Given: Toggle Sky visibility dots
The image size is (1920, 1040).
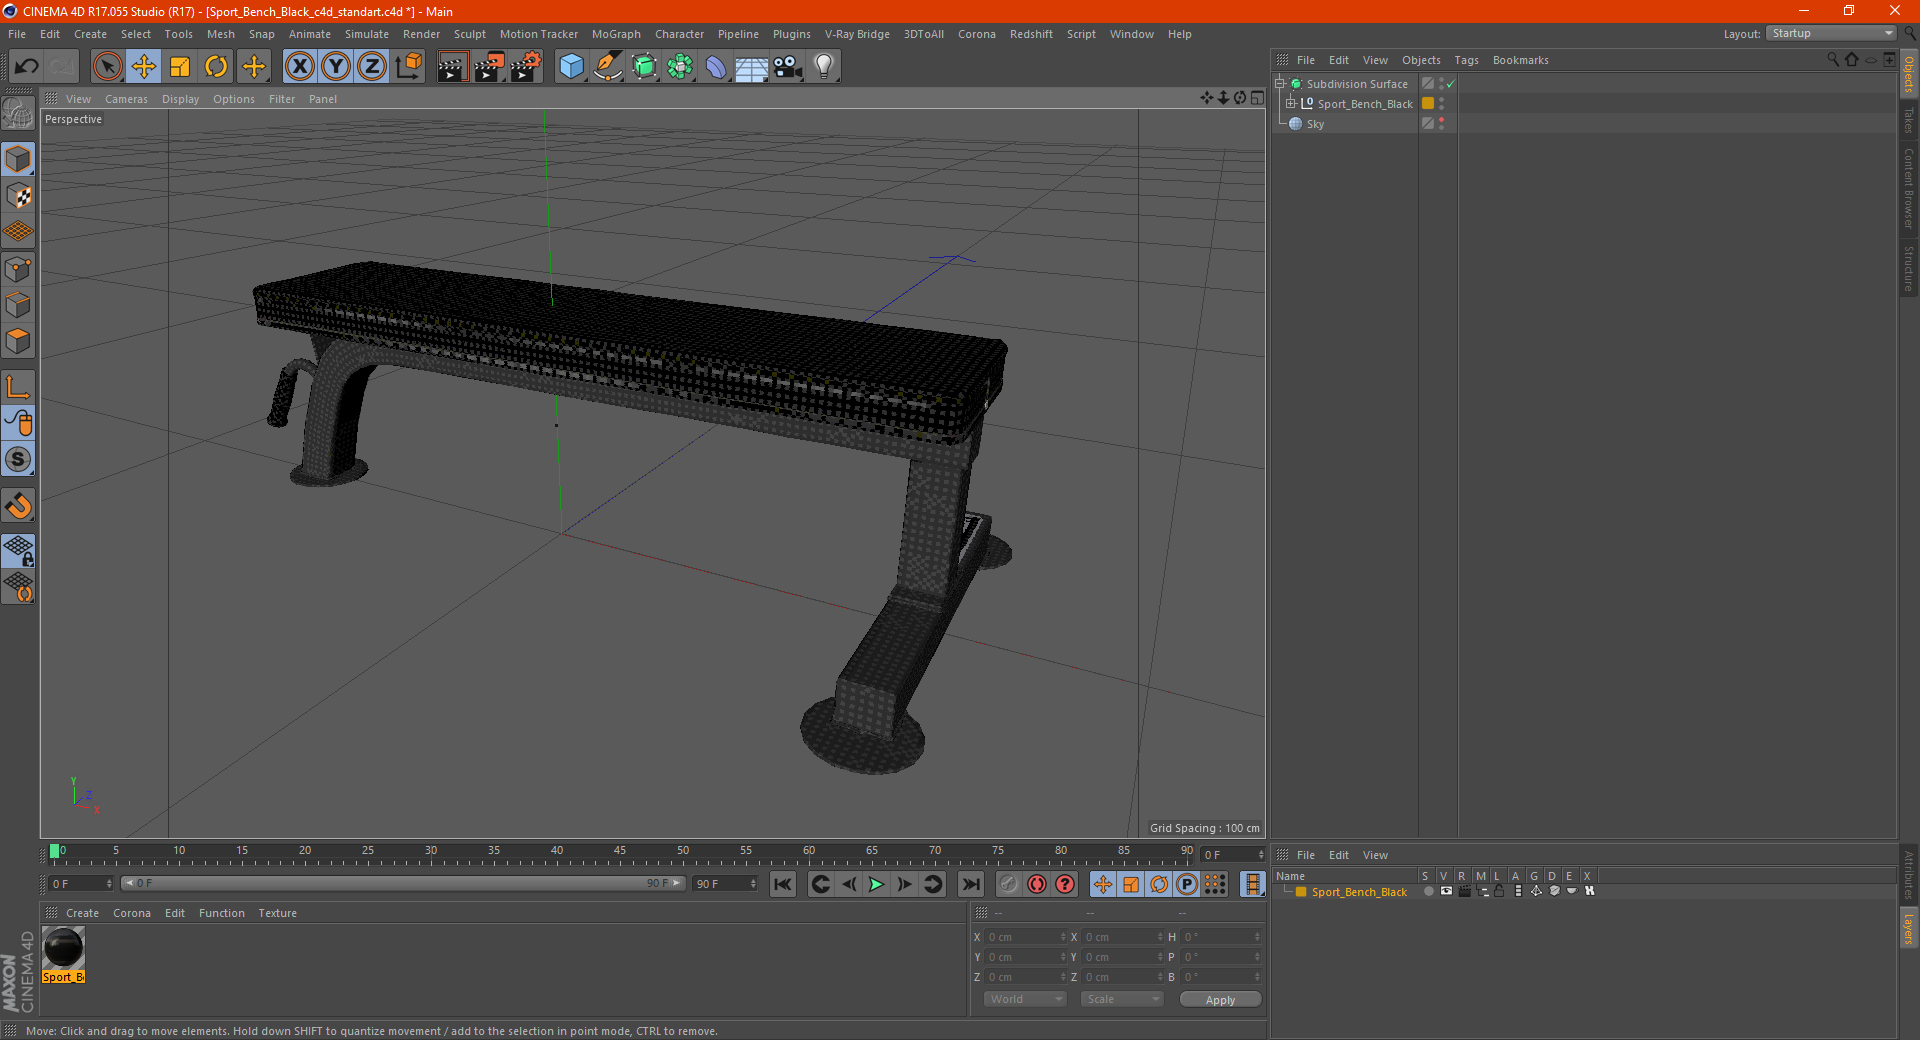Looking at the screenshot, I should pos(1441,124).
